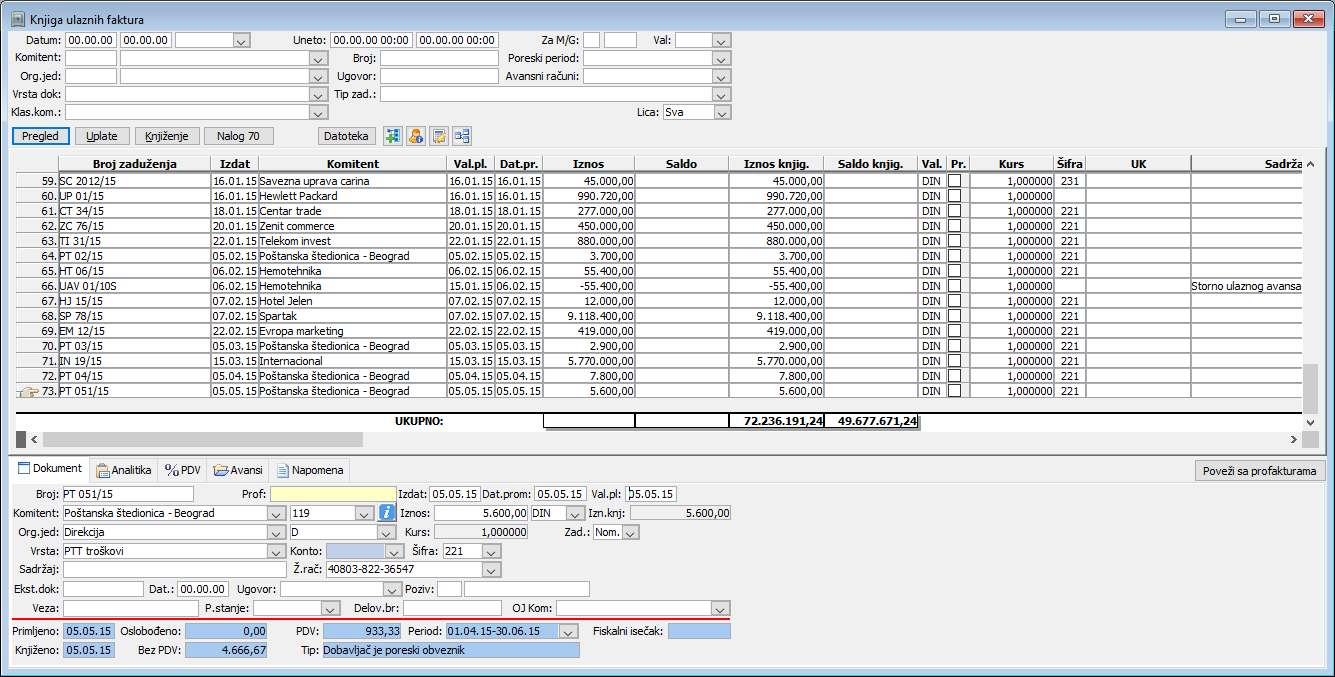Click the yellow Prof input field
This screenshot has width=1335, height=677.
point(333,494)
